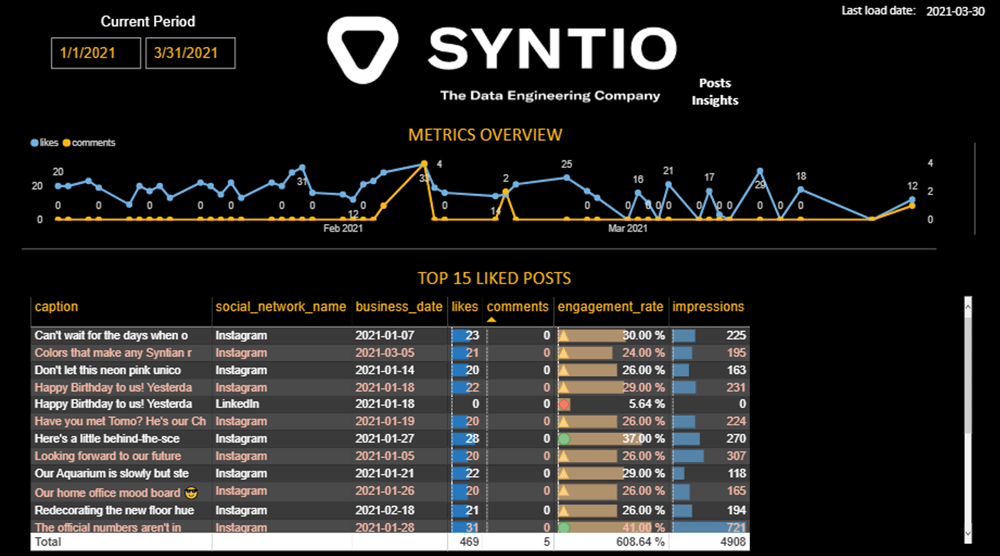Click the start date field 1/1/2021
1000x556 pixels.
point(96,53)
